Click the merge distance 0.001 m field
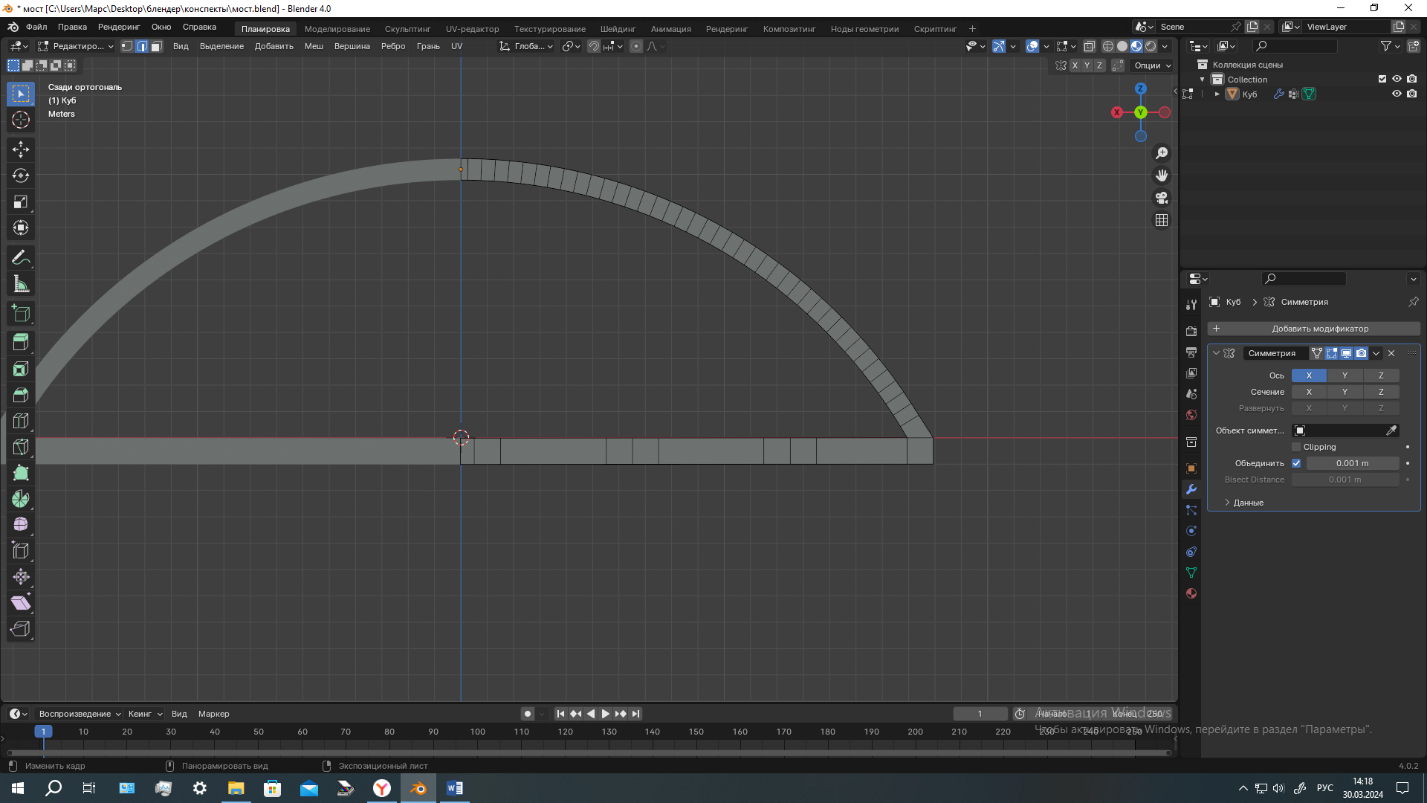The width and height of the screenshot is (1427, 803). click(x=1352, y=463)
